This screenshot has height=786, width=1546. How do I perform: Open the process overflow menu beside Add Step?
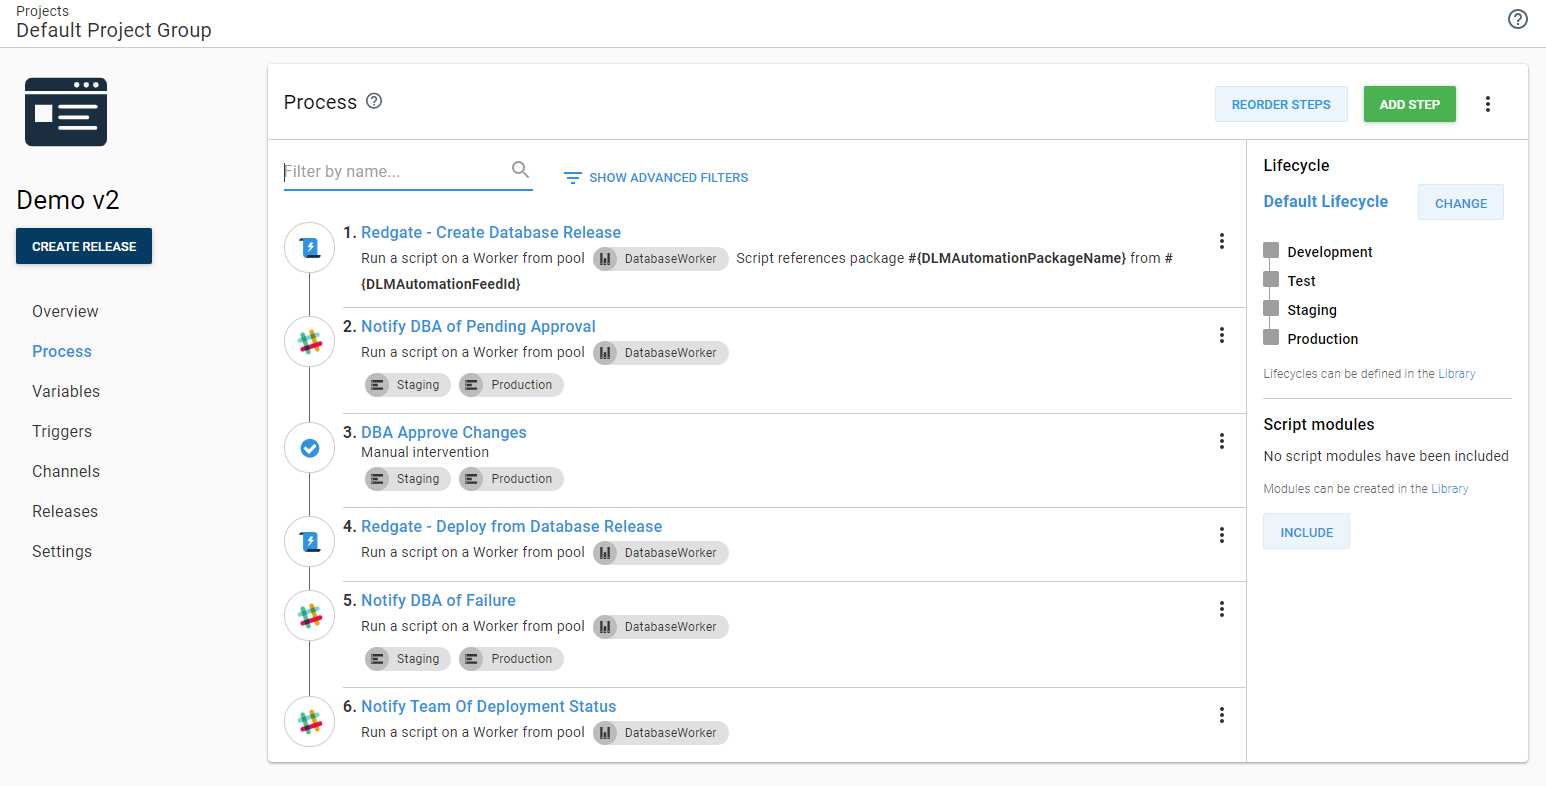(1487, 104)
